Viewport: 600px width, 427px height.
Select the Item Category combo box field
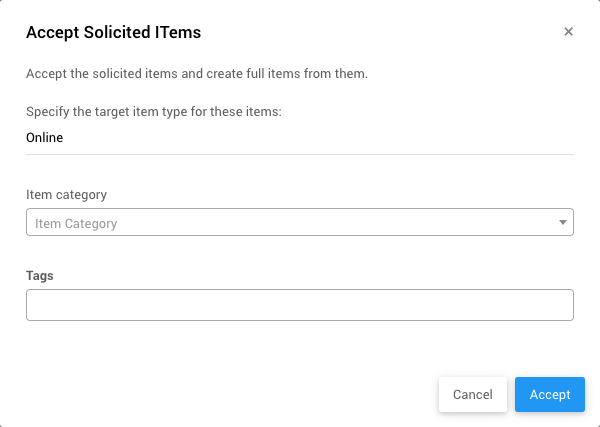(x=290, y=223)
